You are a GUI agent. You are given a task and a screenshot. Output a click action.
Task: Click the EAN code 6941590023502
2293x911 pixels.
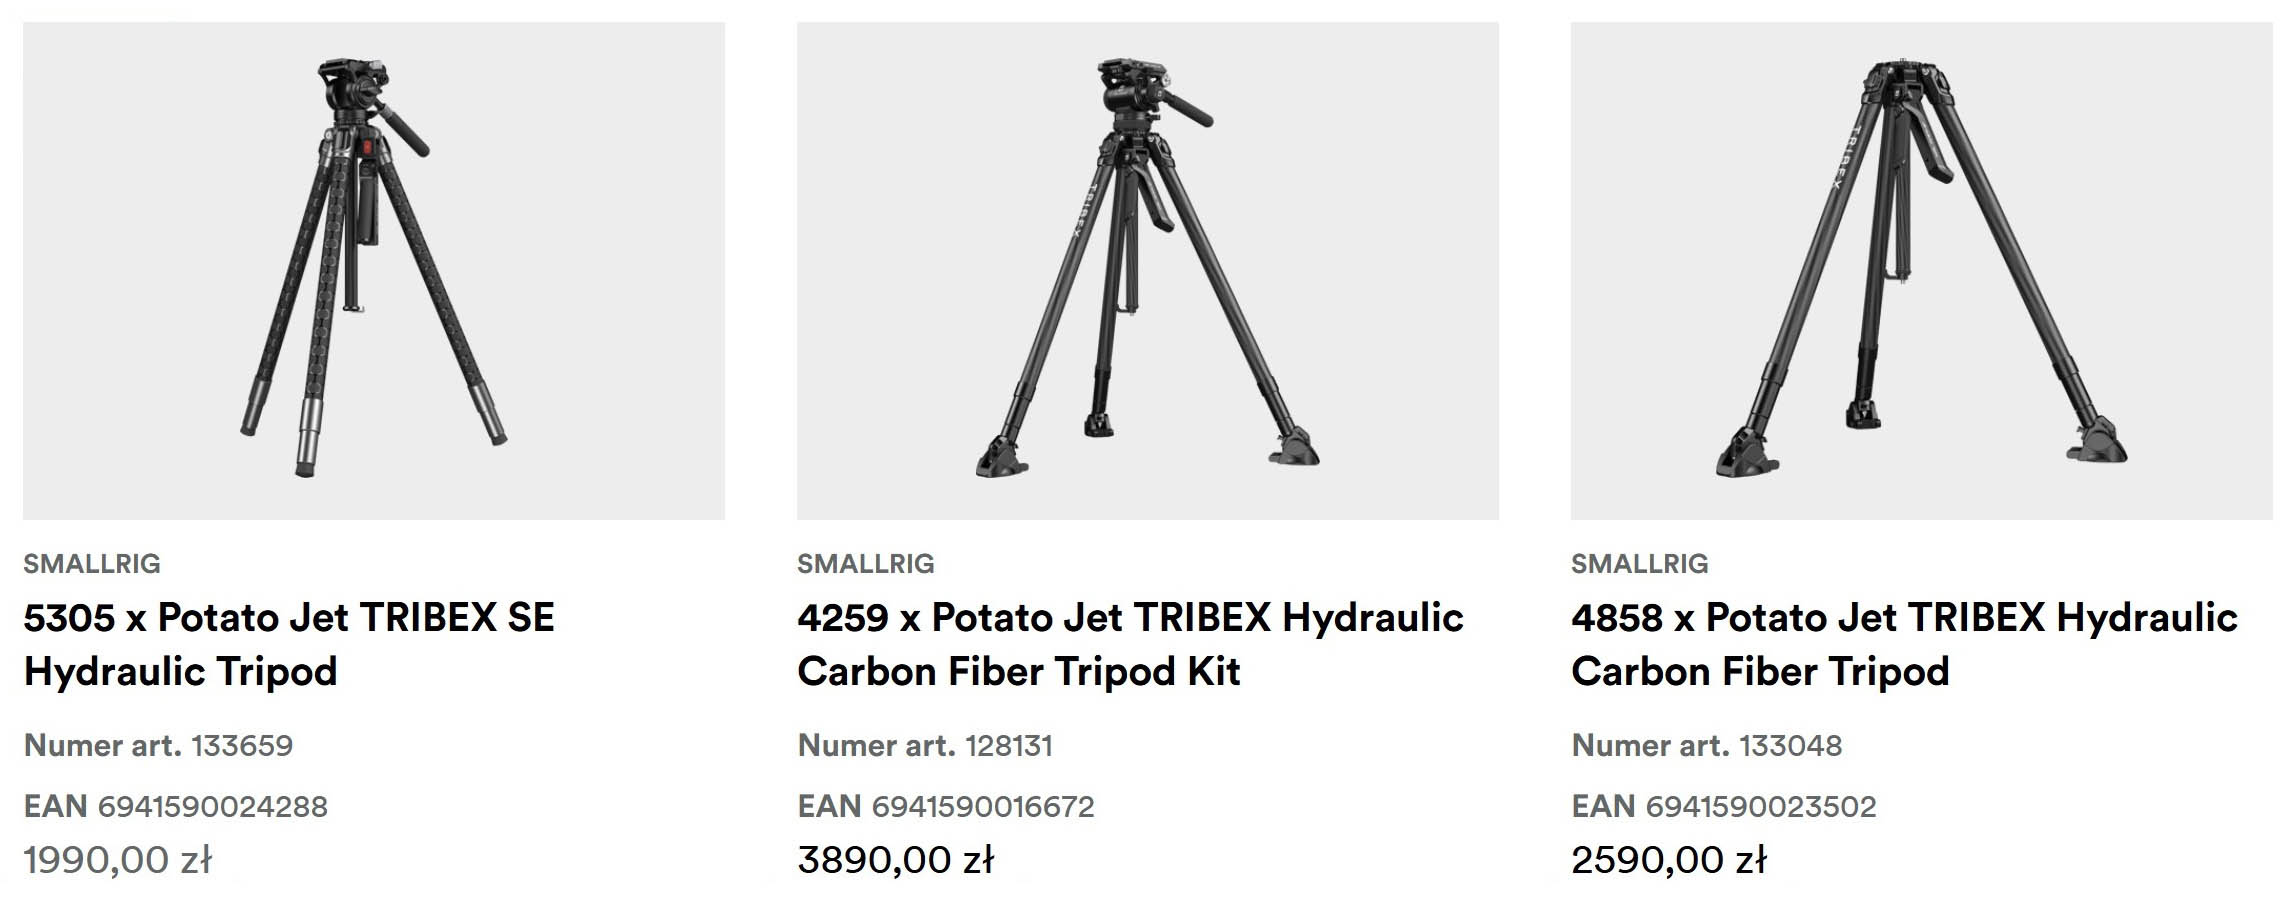1761,807
